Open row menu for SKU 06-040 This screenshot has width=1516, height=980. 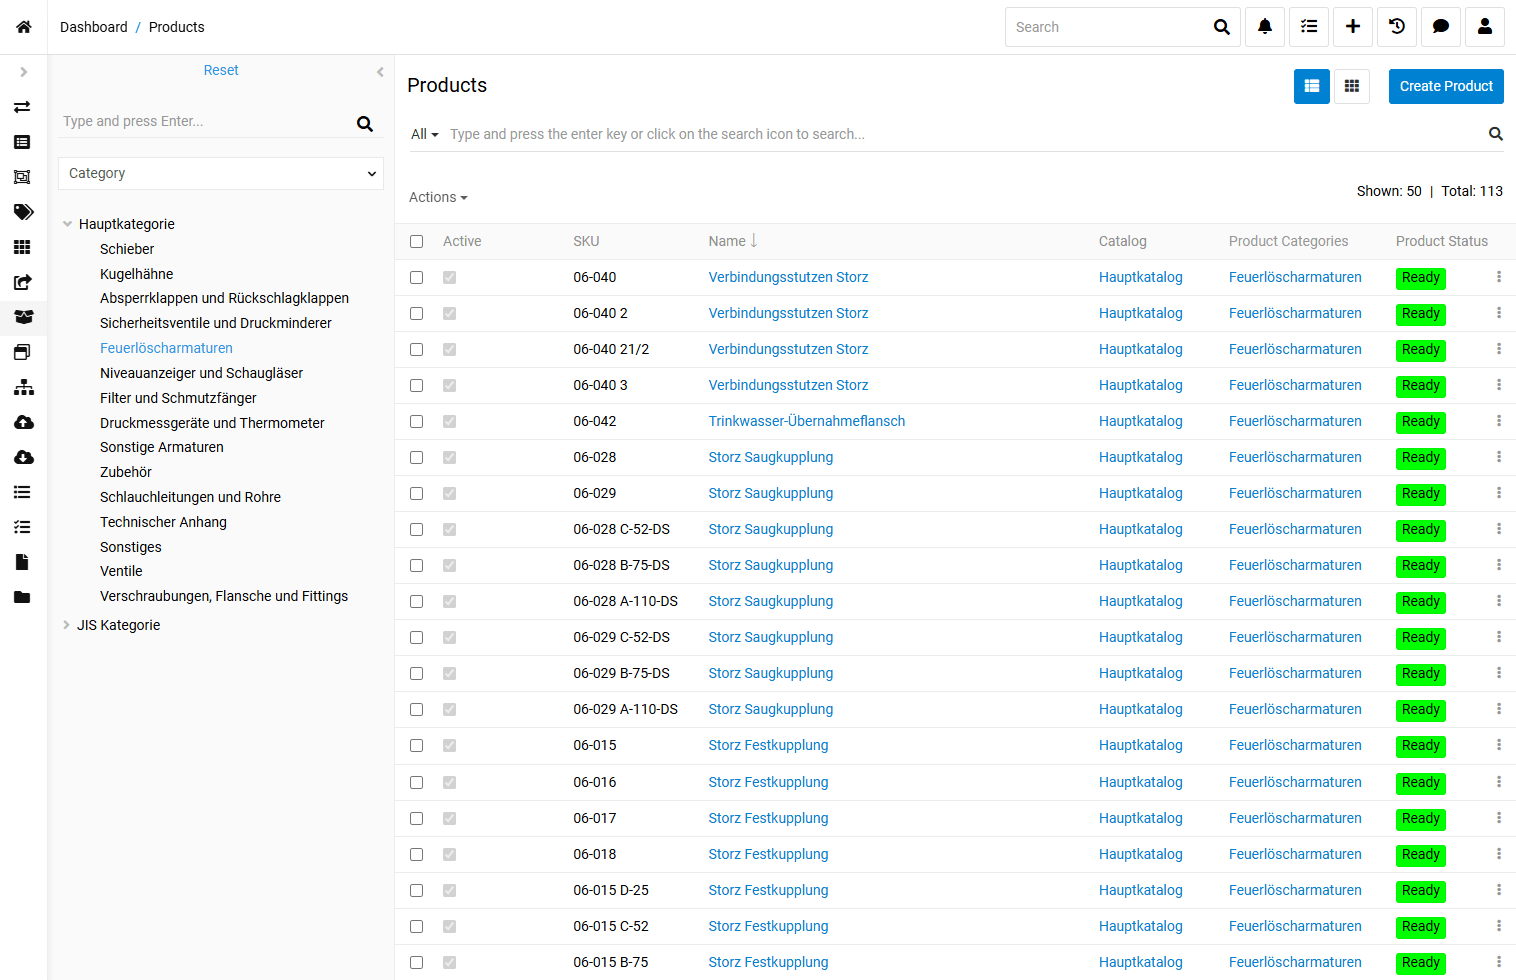pos(1498,277)
